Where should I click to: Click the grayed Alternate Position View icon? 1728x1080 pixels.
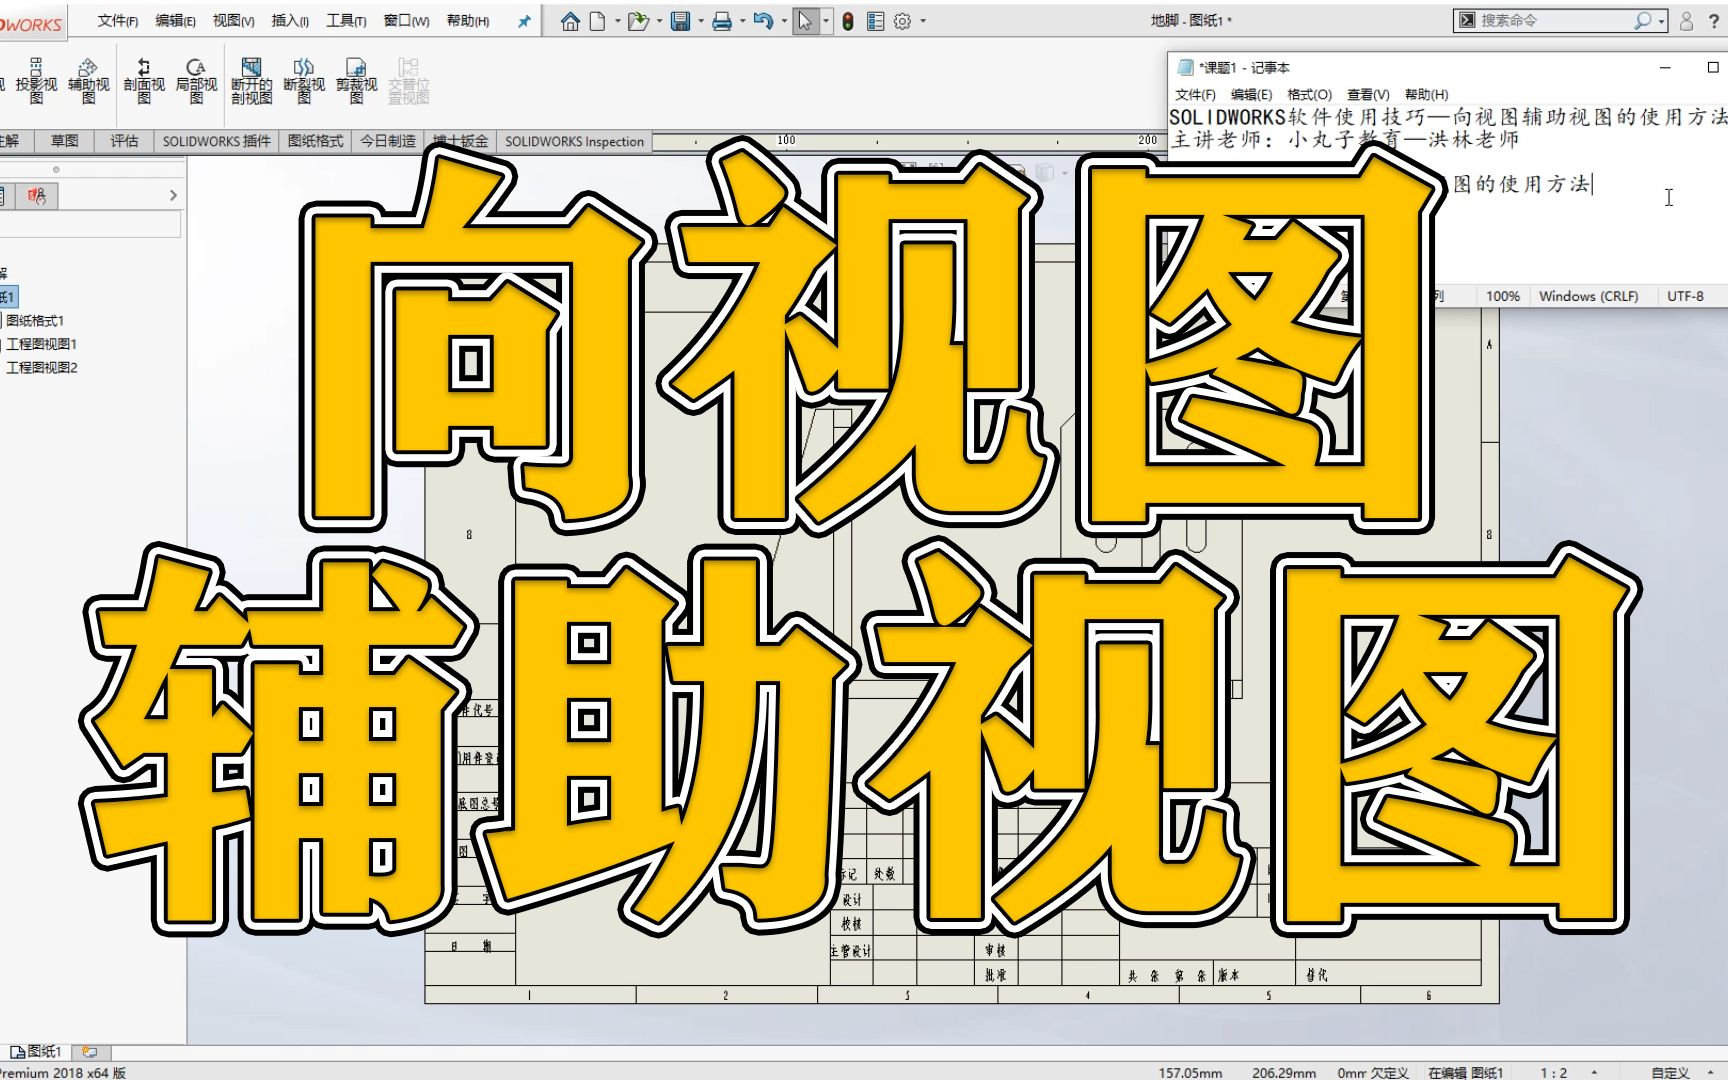[x=408, y=81]
